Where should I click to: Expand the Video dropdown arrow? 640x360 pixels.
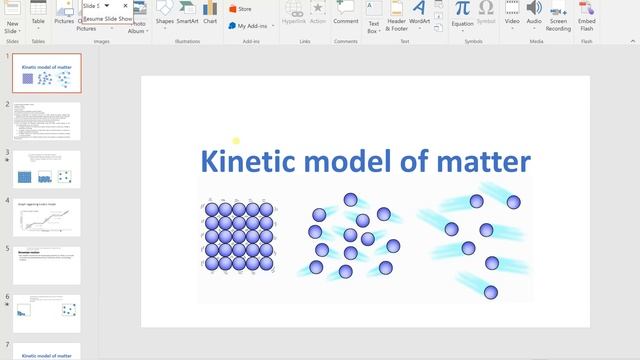512,29
